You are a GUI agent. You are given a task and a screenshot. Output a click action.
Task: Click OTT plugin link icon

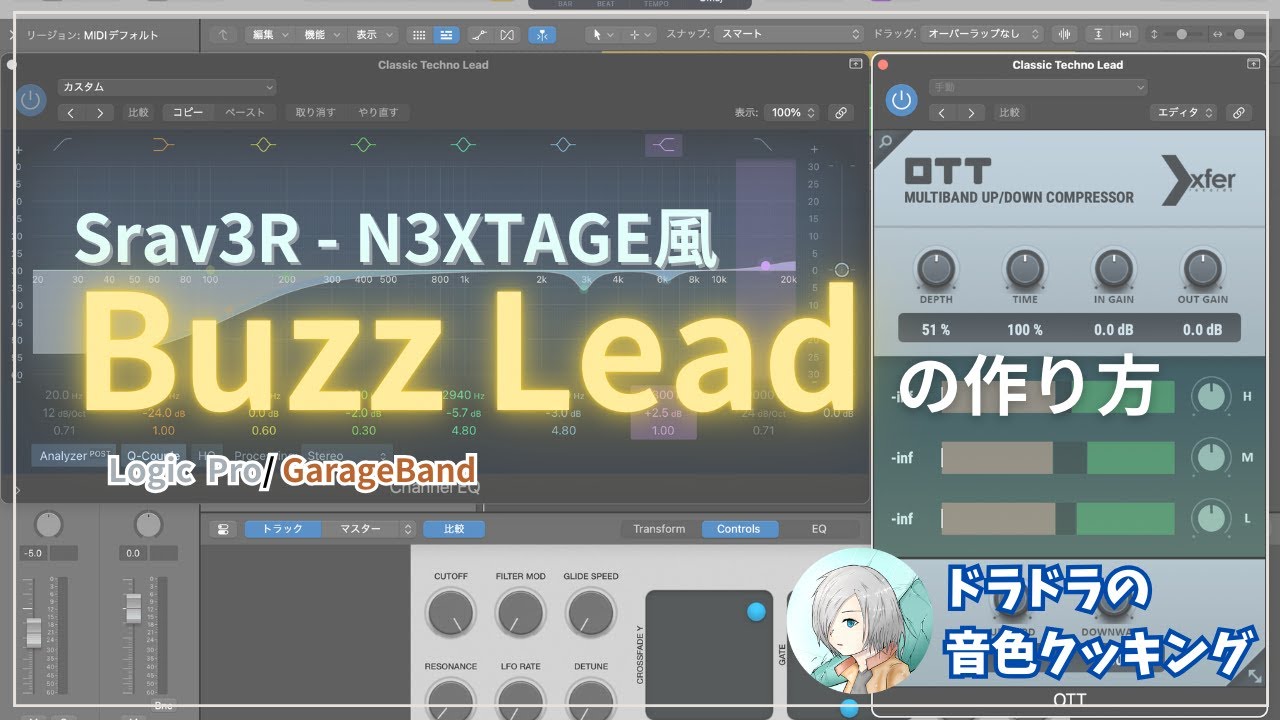tap(1238, 113)
